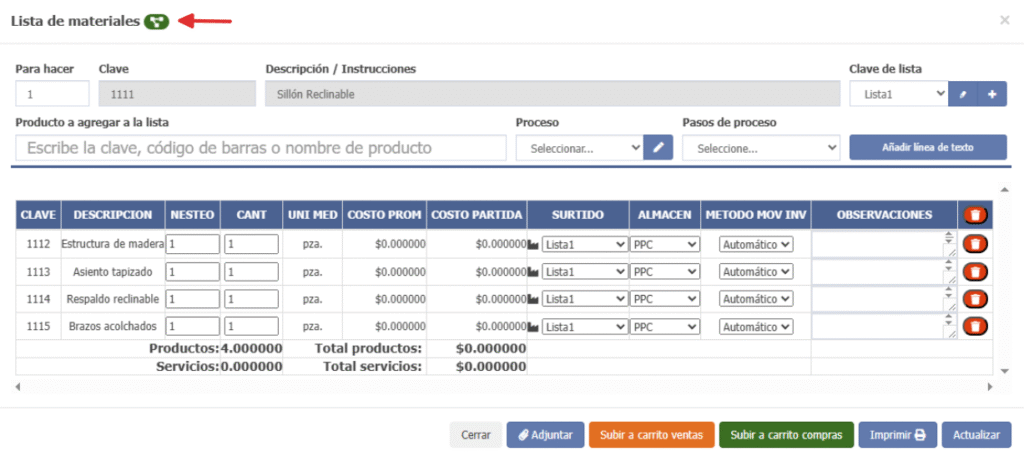Open the Pasos de proceso dropdown
The height and width of the screenshot is (462, 1024).
[x=761, y=148]
